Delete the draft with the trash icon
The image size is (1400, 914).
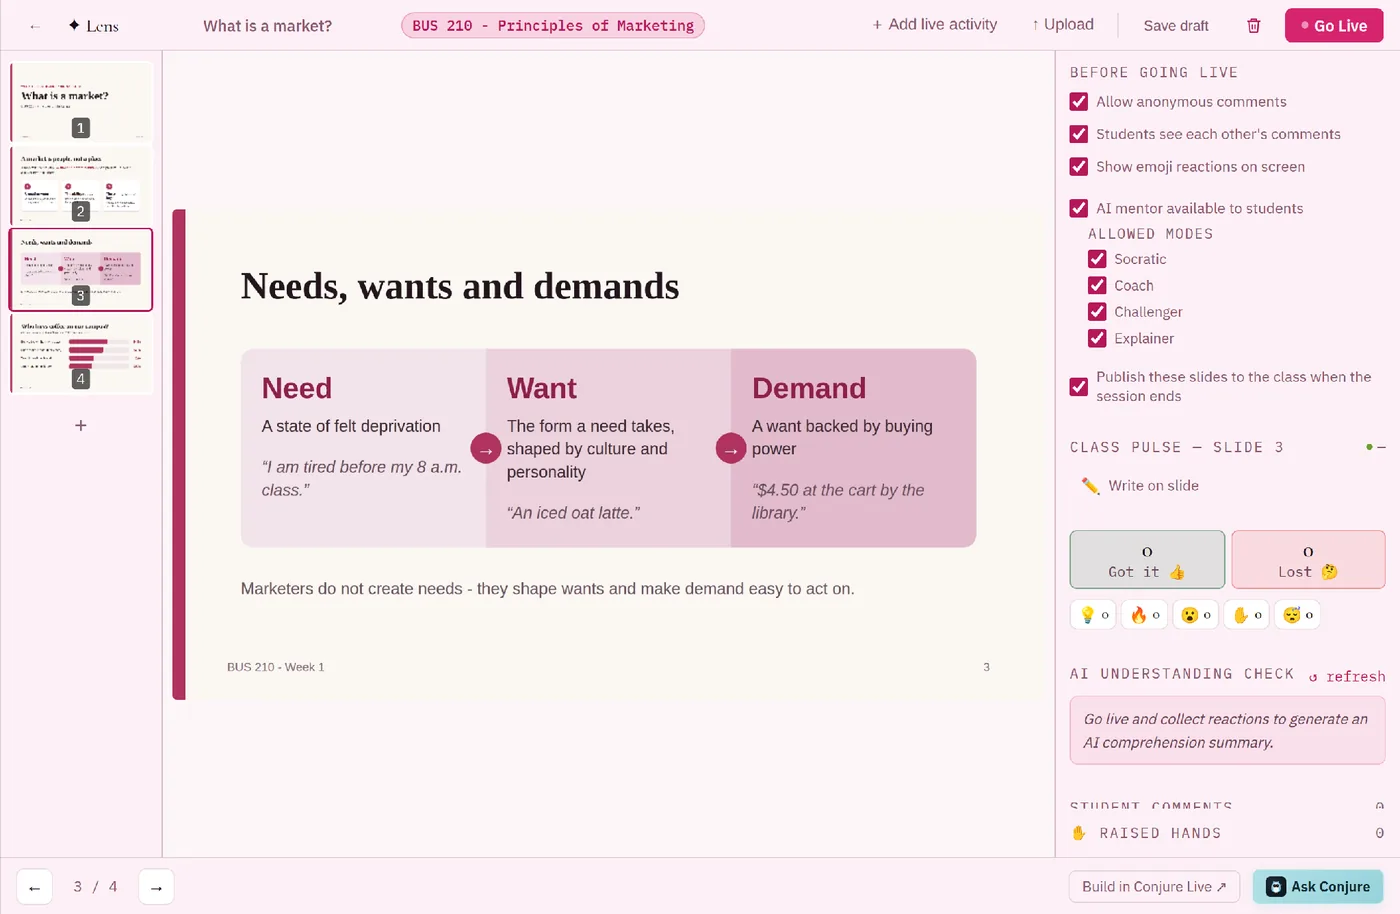(1253, 26)
